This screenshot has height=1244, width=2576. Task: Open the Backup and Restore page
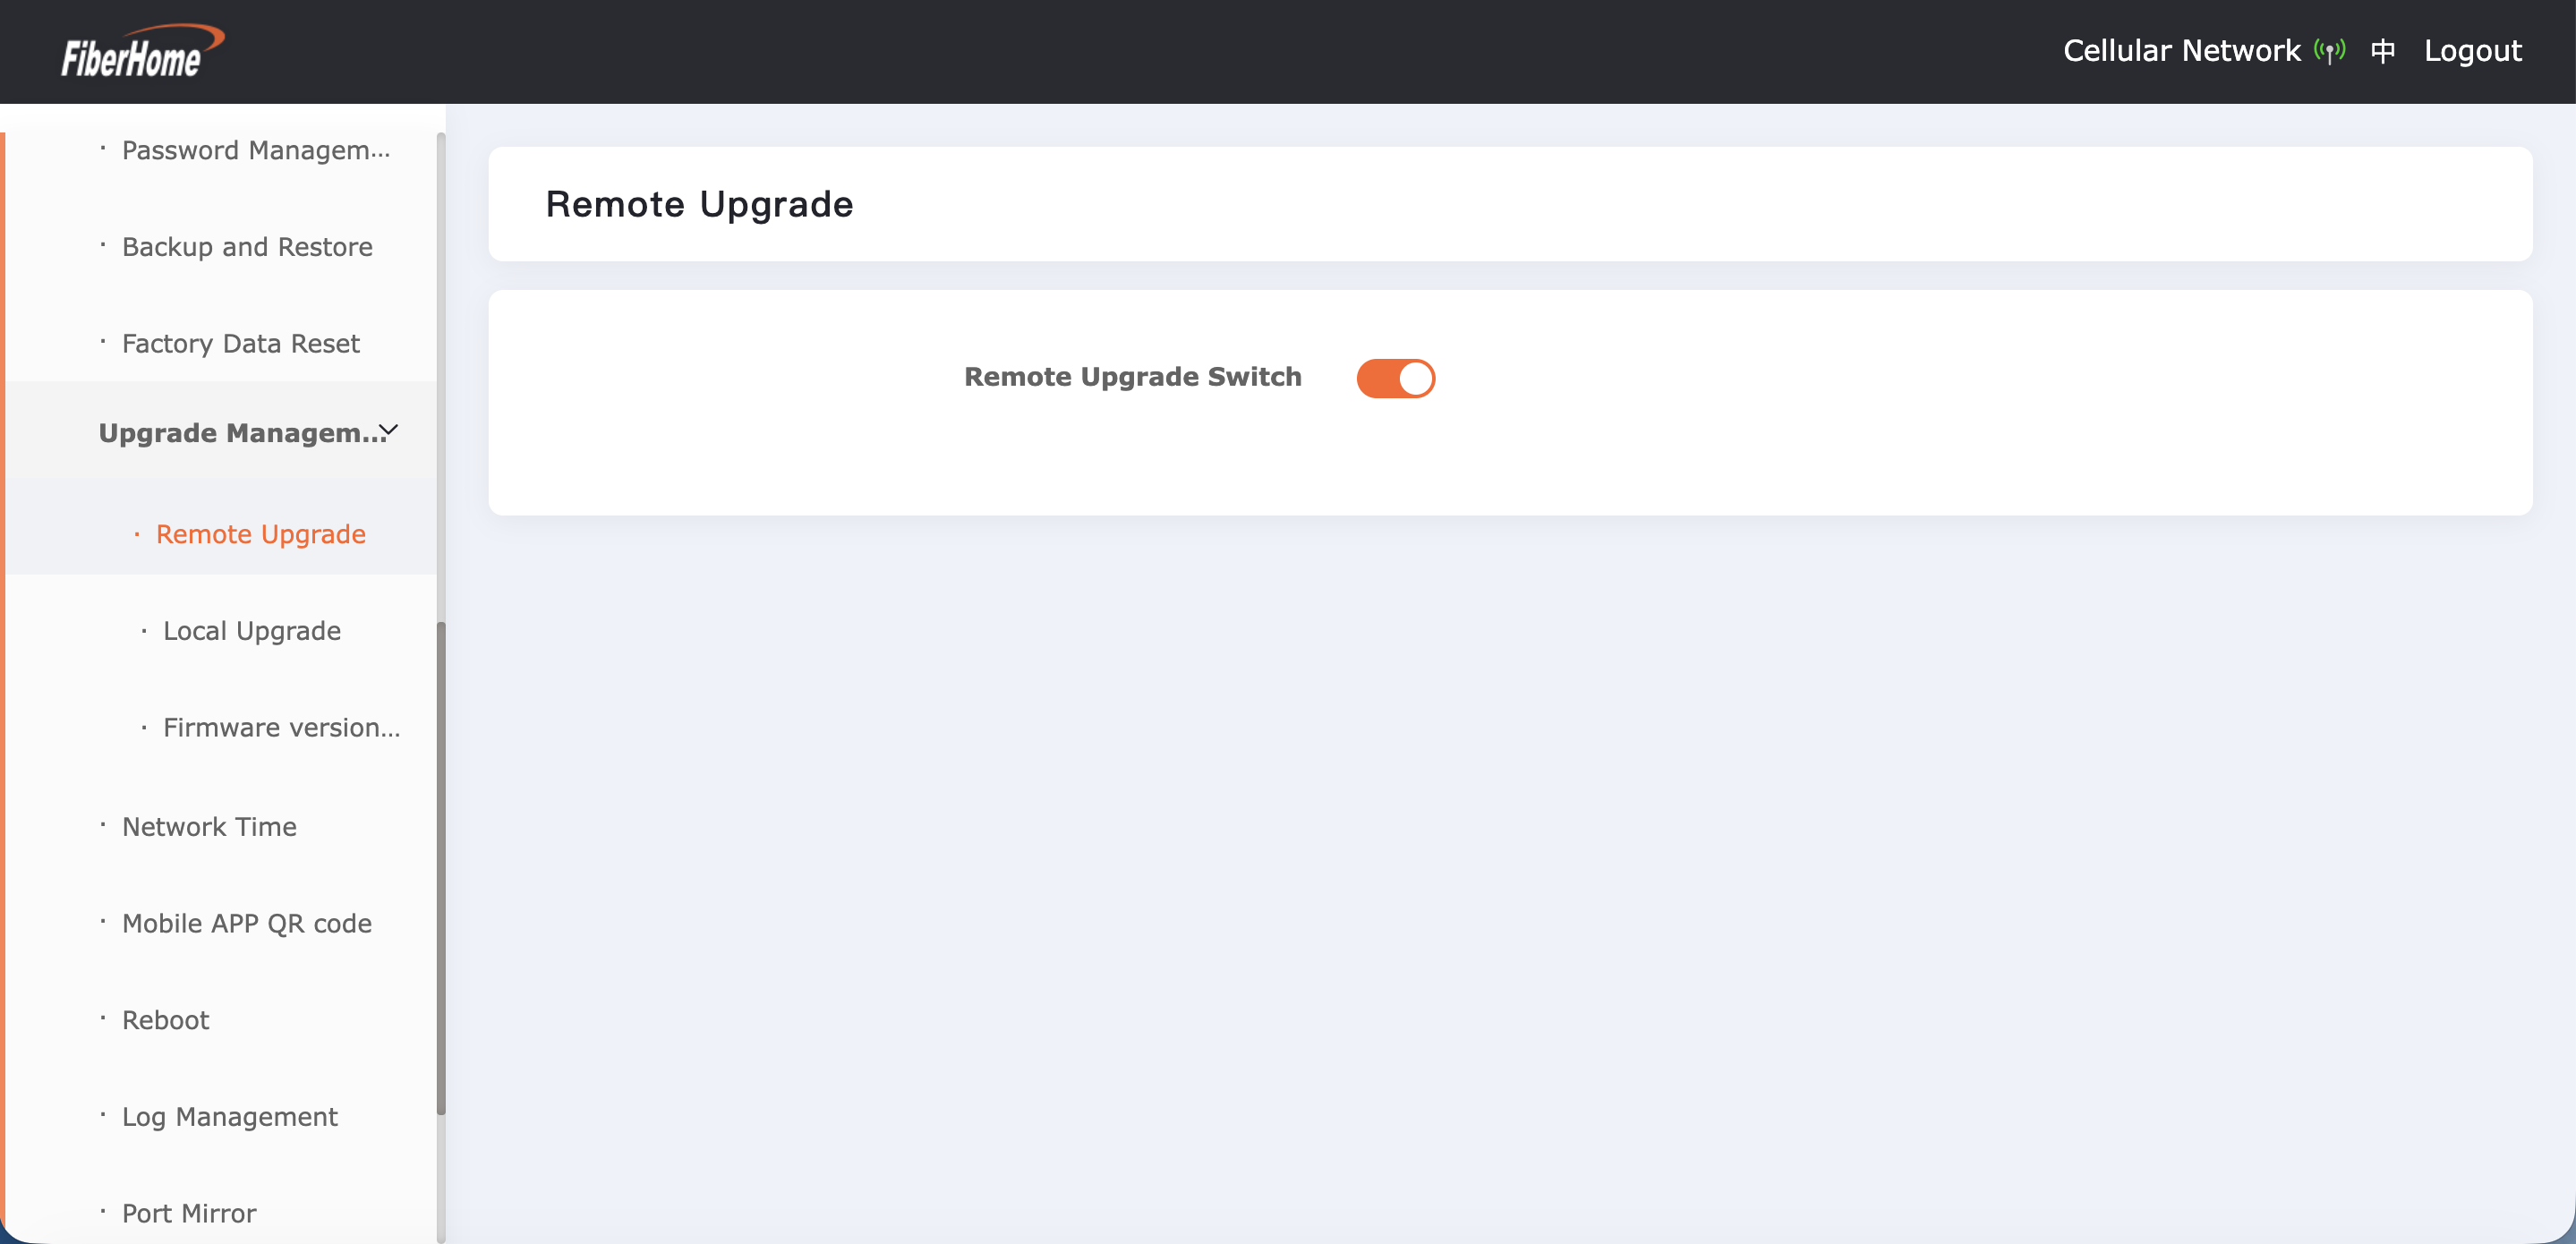[x=247, y=247]
